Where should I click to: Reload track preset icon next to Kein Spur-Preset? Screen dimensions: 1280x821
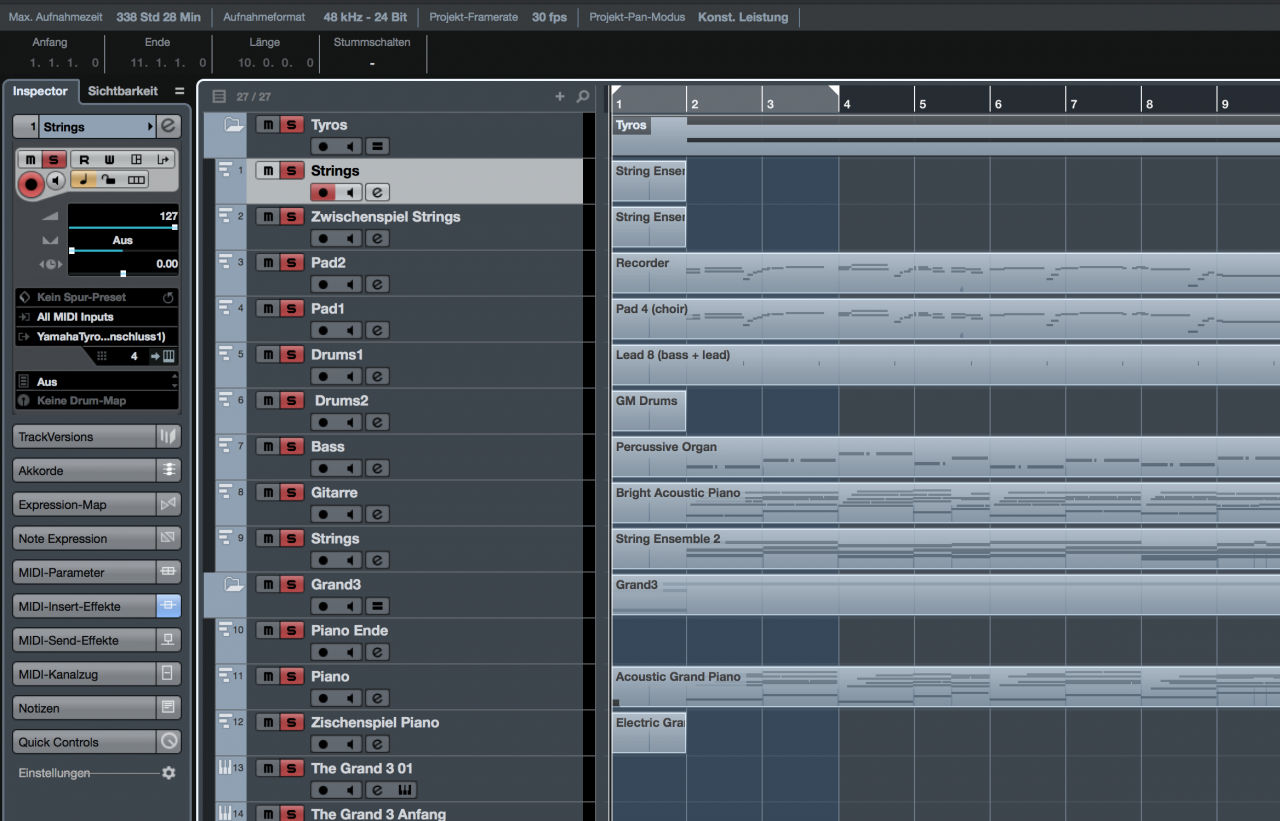(168, 297)
